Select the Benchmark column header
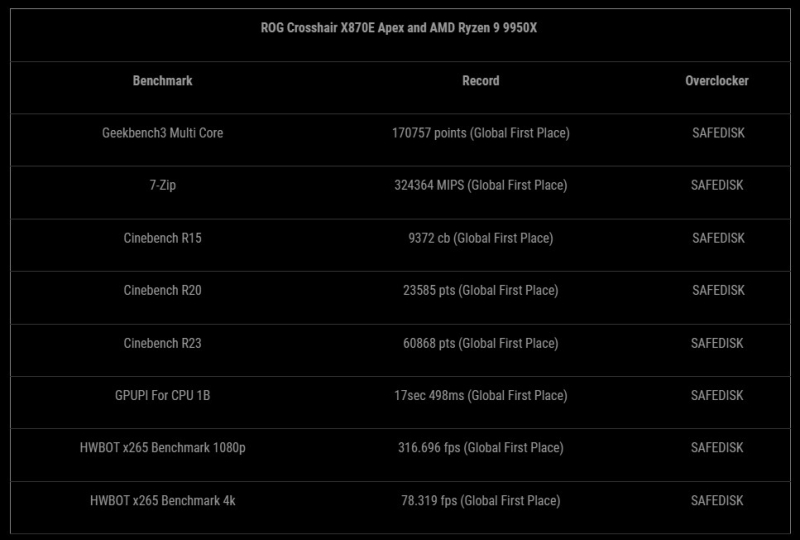Viewport: 800px width, 540px height. click(x=162, y=81)
